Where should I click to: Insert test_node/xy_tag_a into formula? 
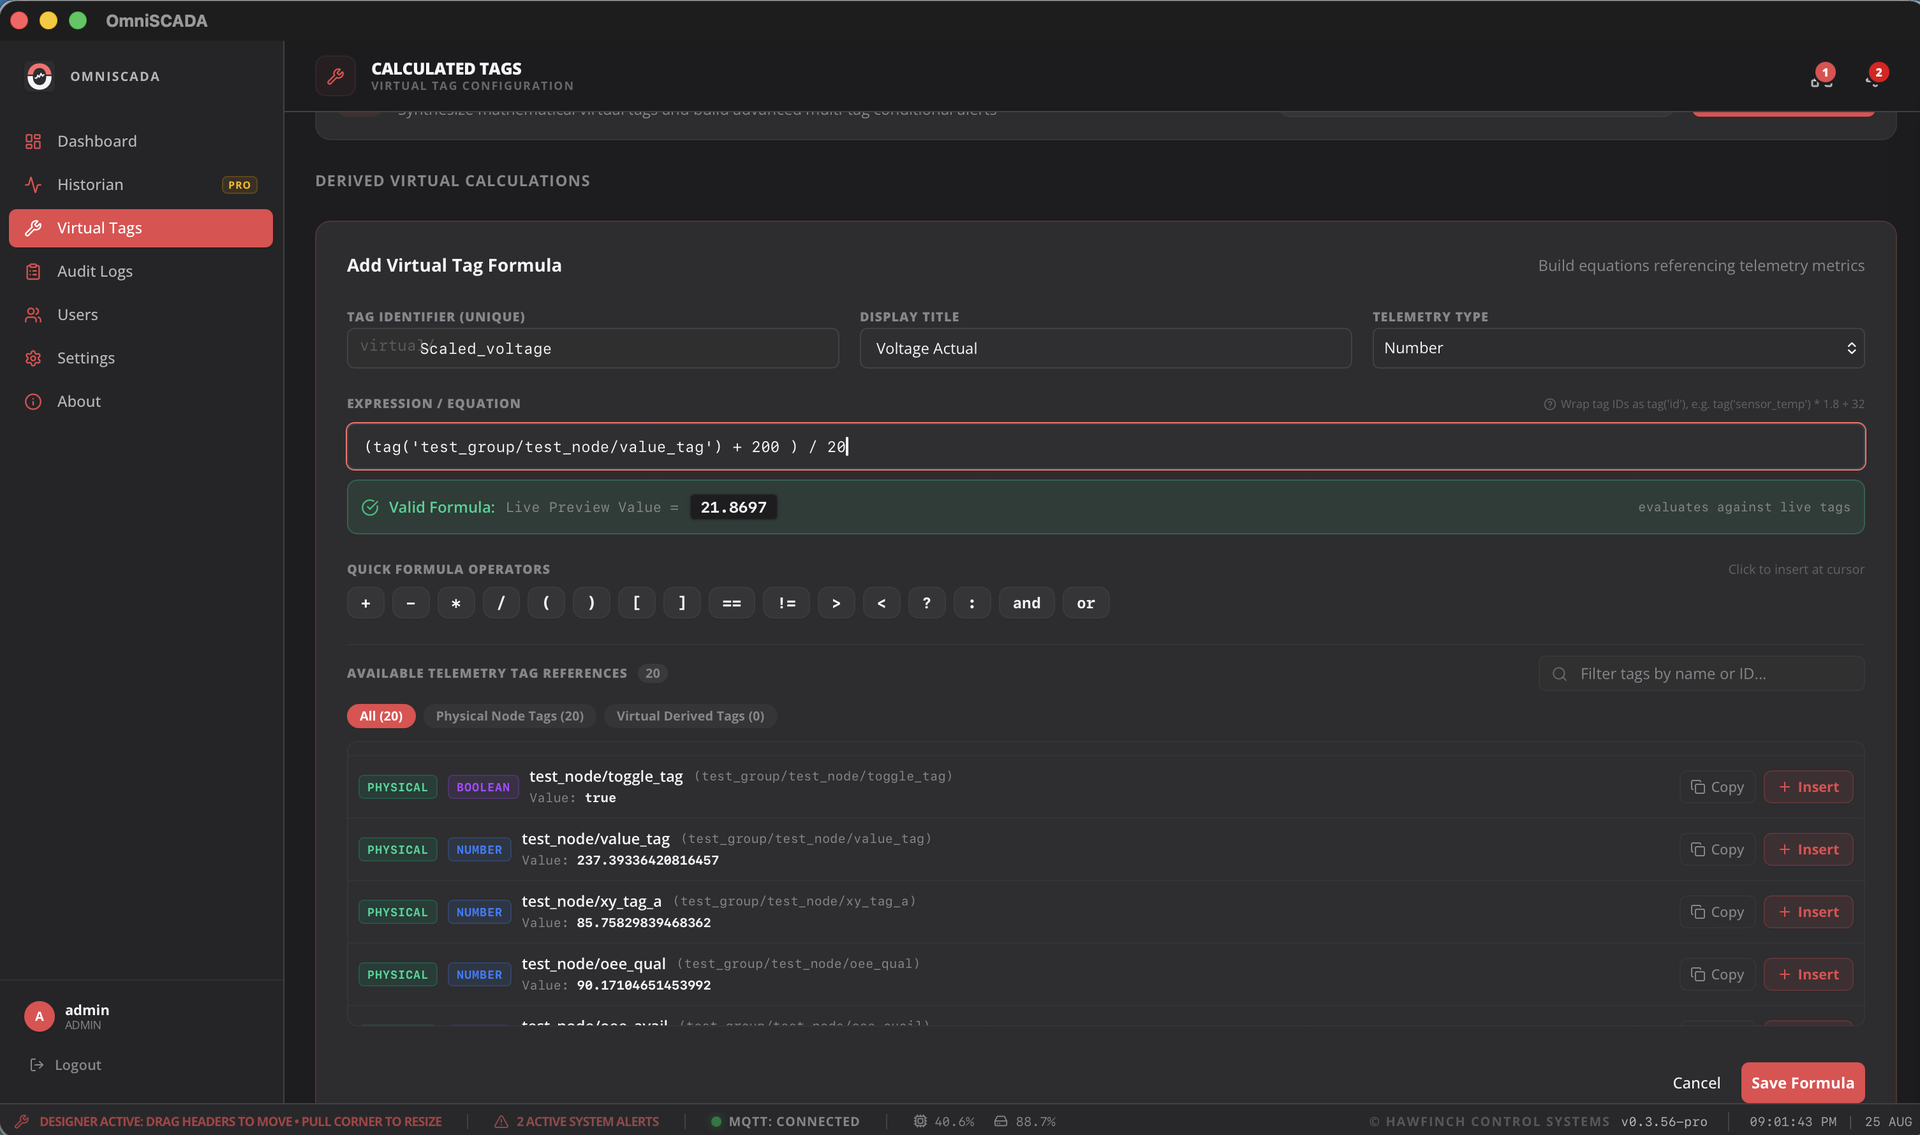tap(1808, 912)
